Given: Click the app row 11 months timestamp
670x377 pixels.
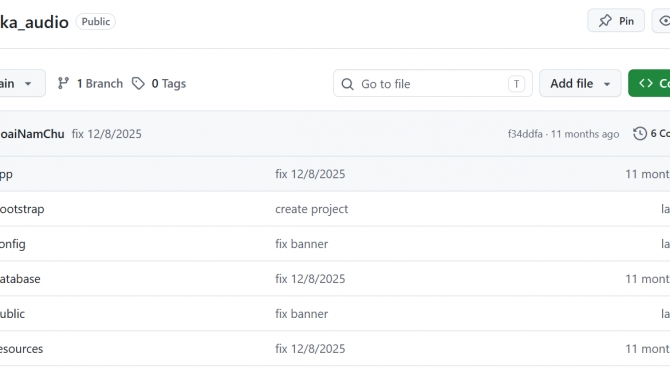Looking at the screenshot, I should click(x=647, y=174).
